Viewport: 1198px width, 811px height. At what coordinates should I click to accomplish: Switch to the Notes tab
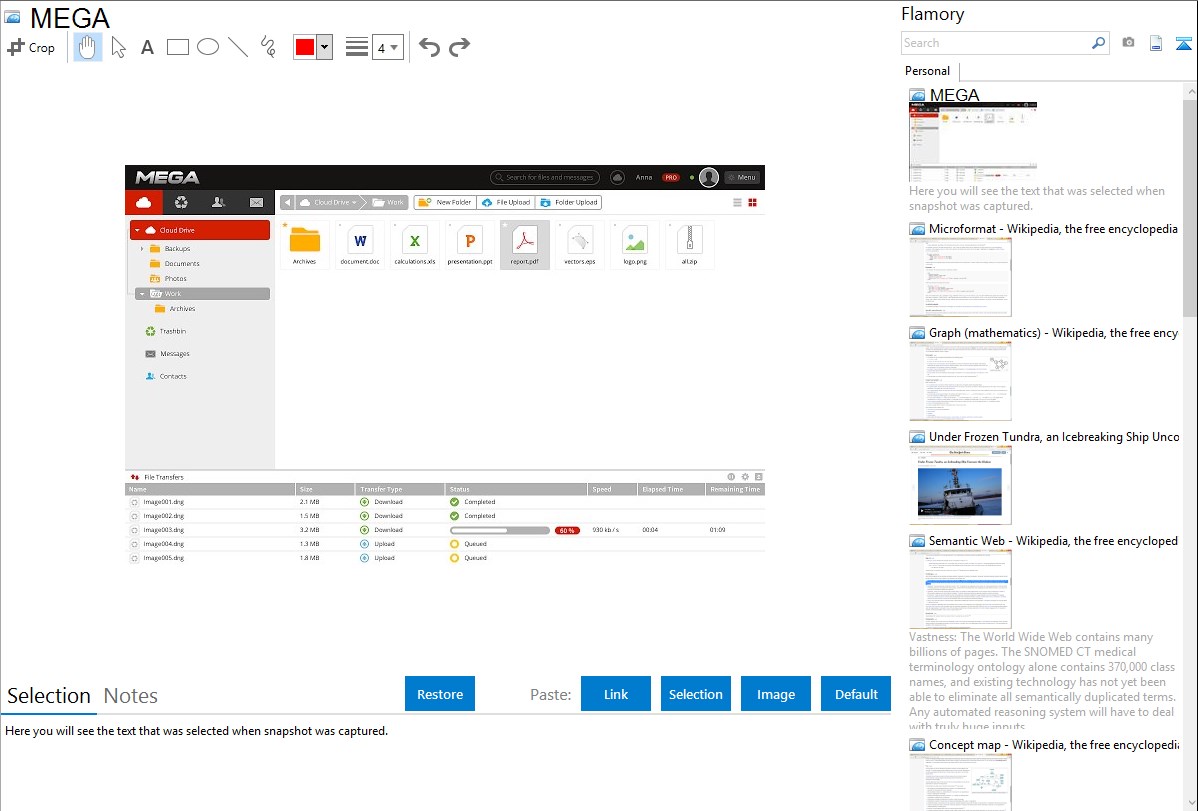click(131, 696)
